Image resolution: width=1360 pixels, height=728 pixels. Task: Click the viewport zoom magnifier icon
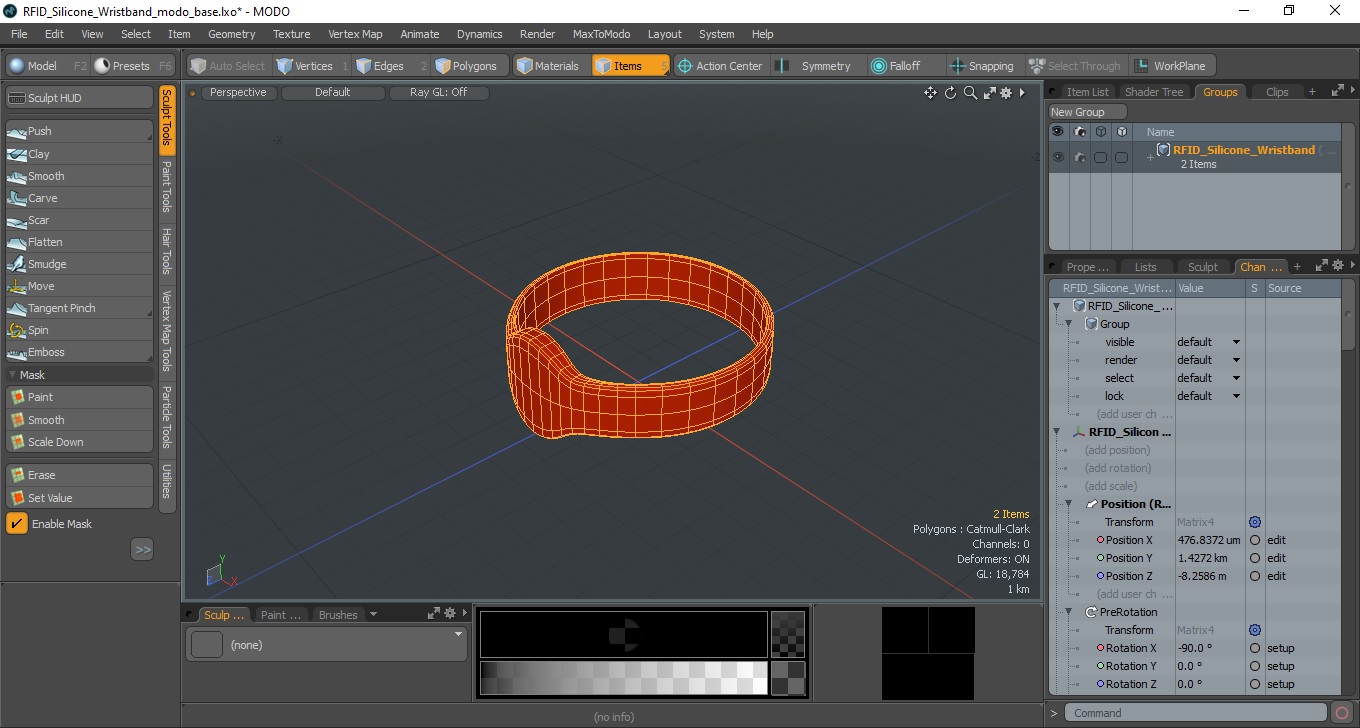pyautogui.click(x=970, y=93)
